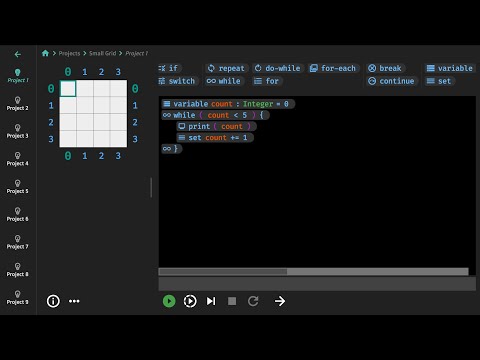Pick the do-while block from palette
This screenshot has width=480, height=360.
pos(278,68)
